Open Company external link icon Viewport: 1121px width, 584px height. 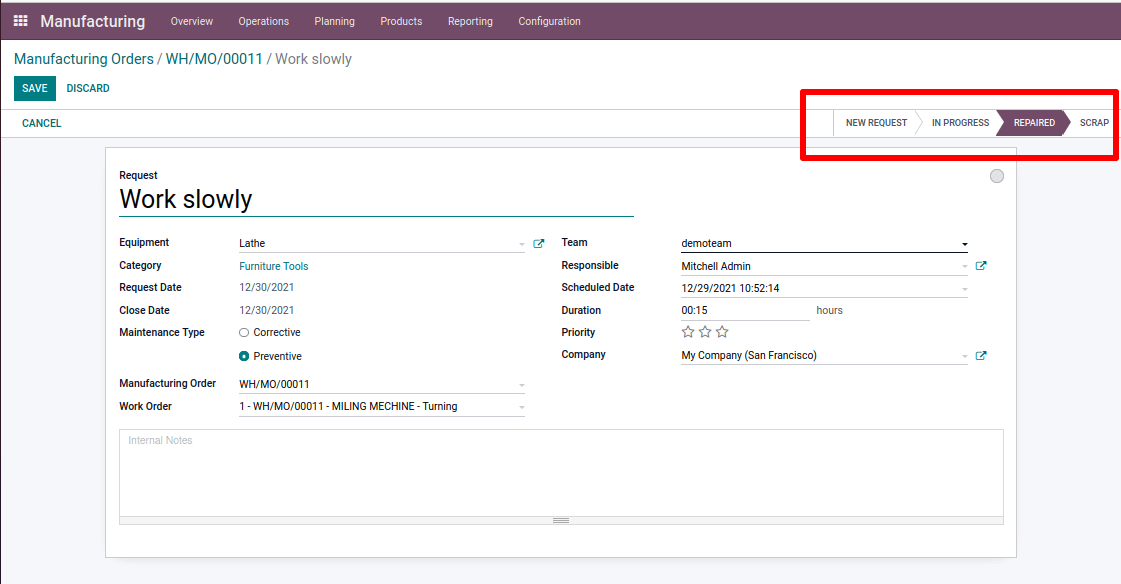tap(981, 356)
